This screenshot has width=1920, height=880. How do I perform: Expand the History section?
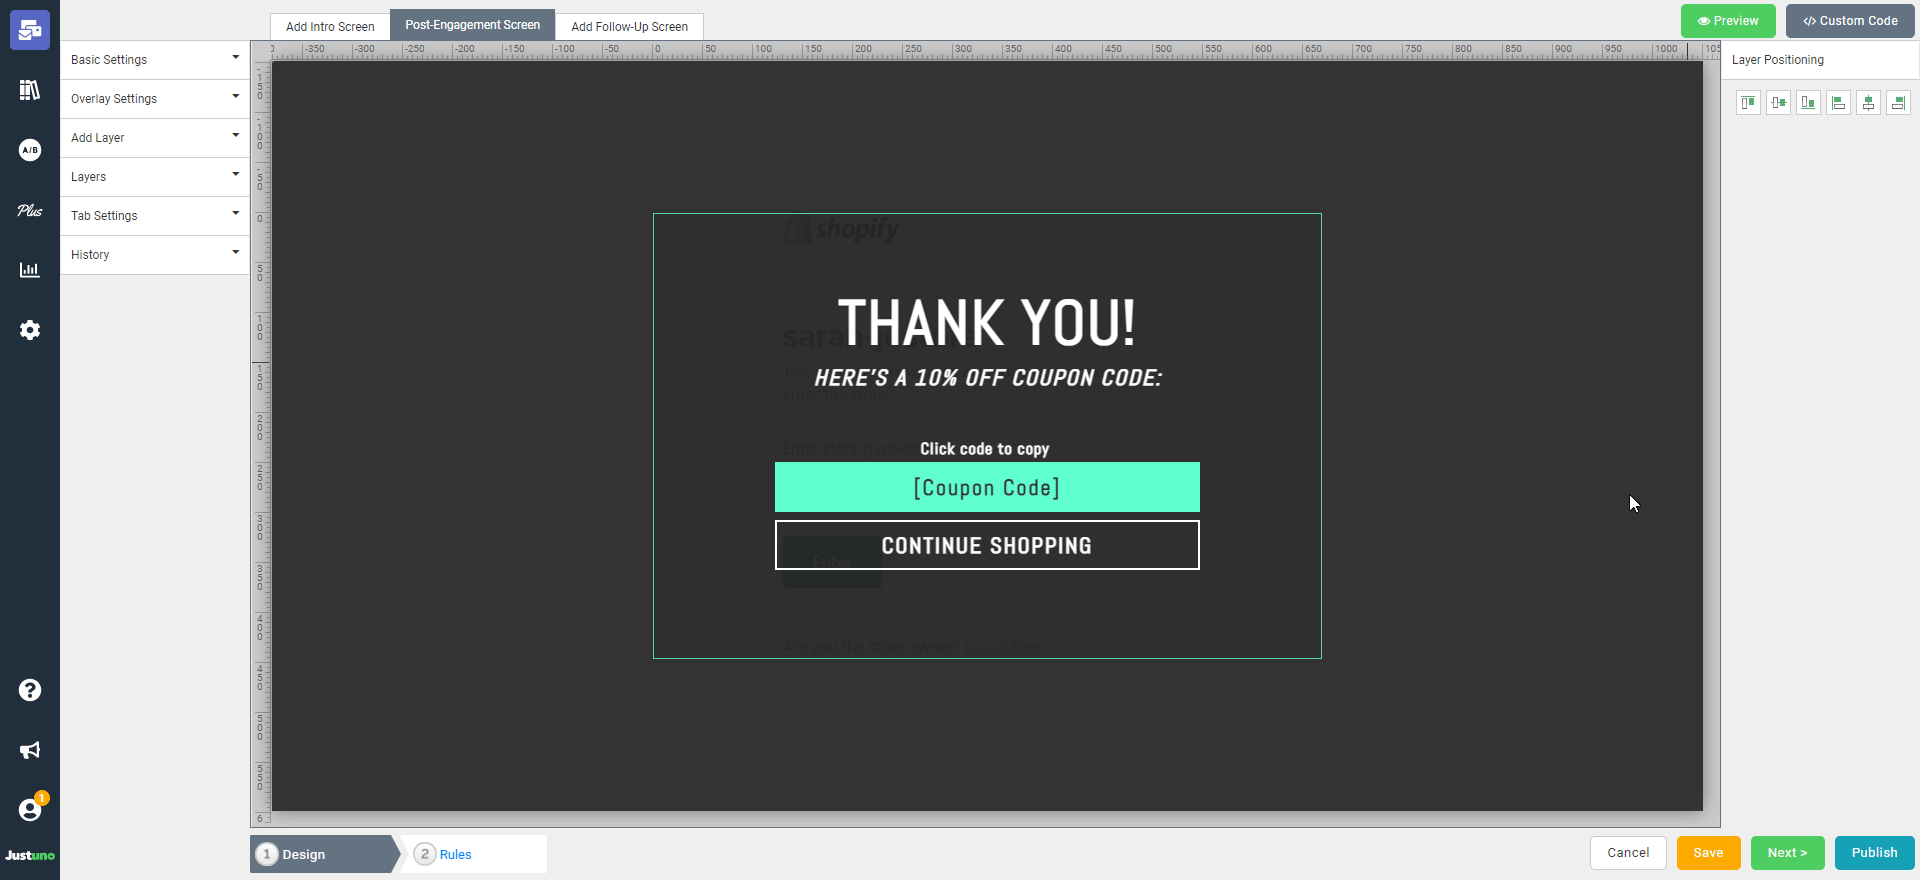[x=154, y=255]
